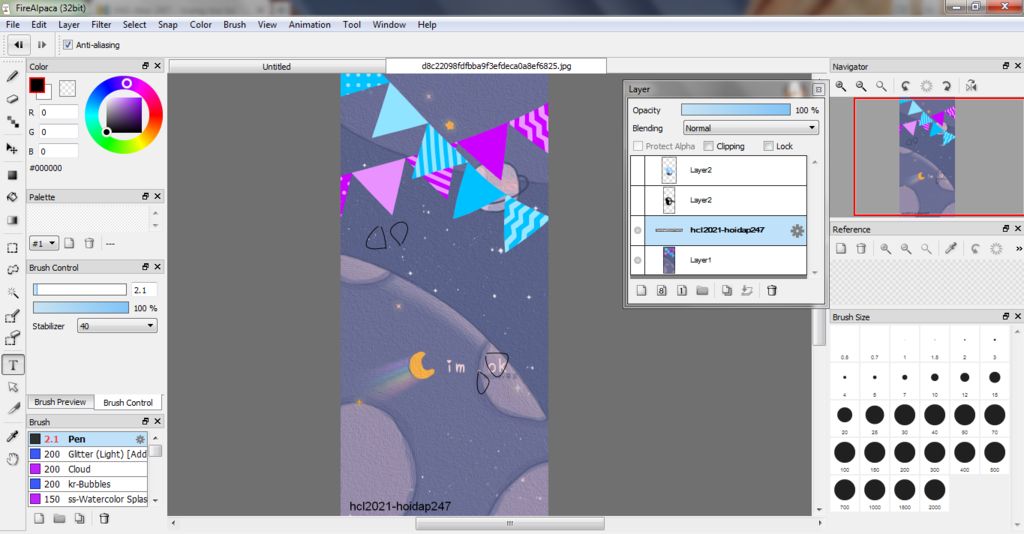Screen dimensions: 1024x534
Task: Adjust the layer Opacity slider
Action: point(735,110)
